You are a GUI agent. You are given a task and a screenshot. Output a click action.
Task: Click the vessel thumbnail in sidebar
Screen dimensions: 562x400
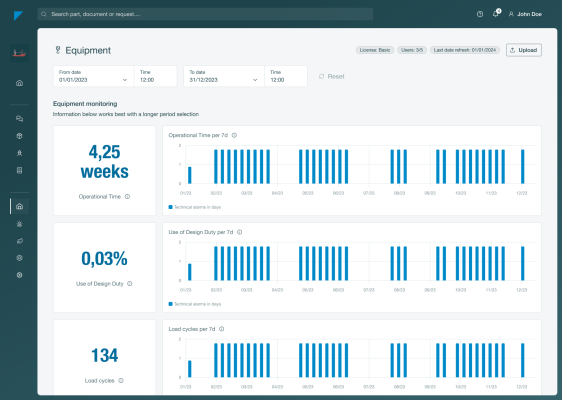point(19,53)
